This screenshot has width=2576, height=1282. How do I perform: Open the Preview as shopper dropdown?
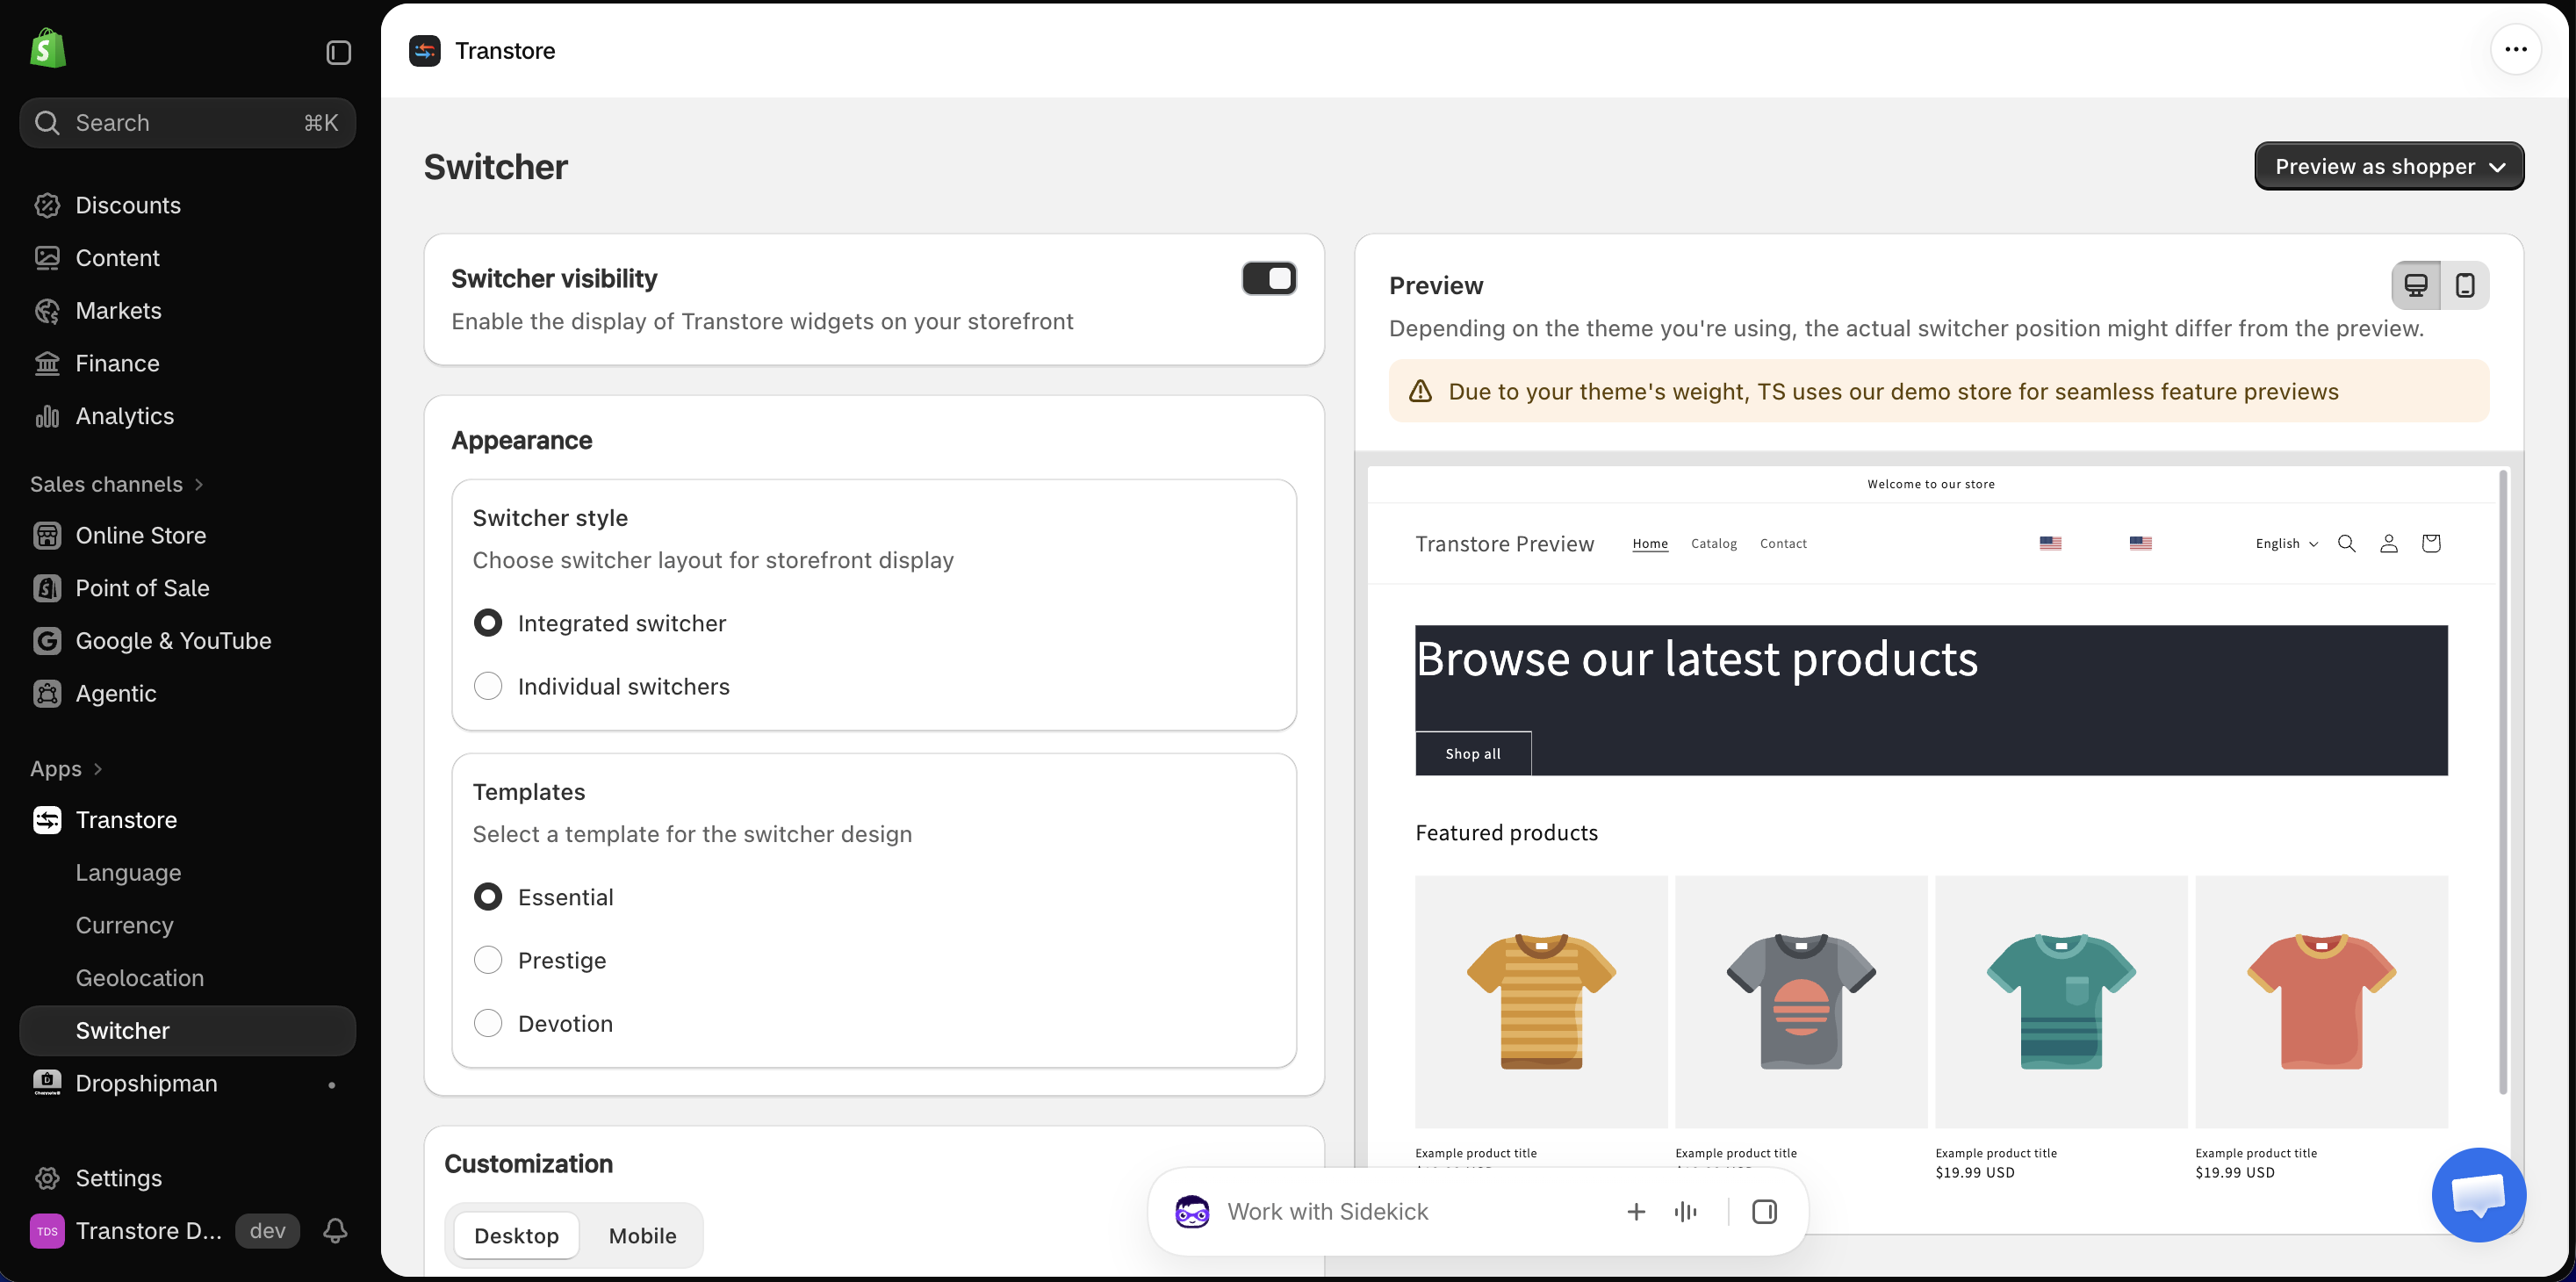2388,166
